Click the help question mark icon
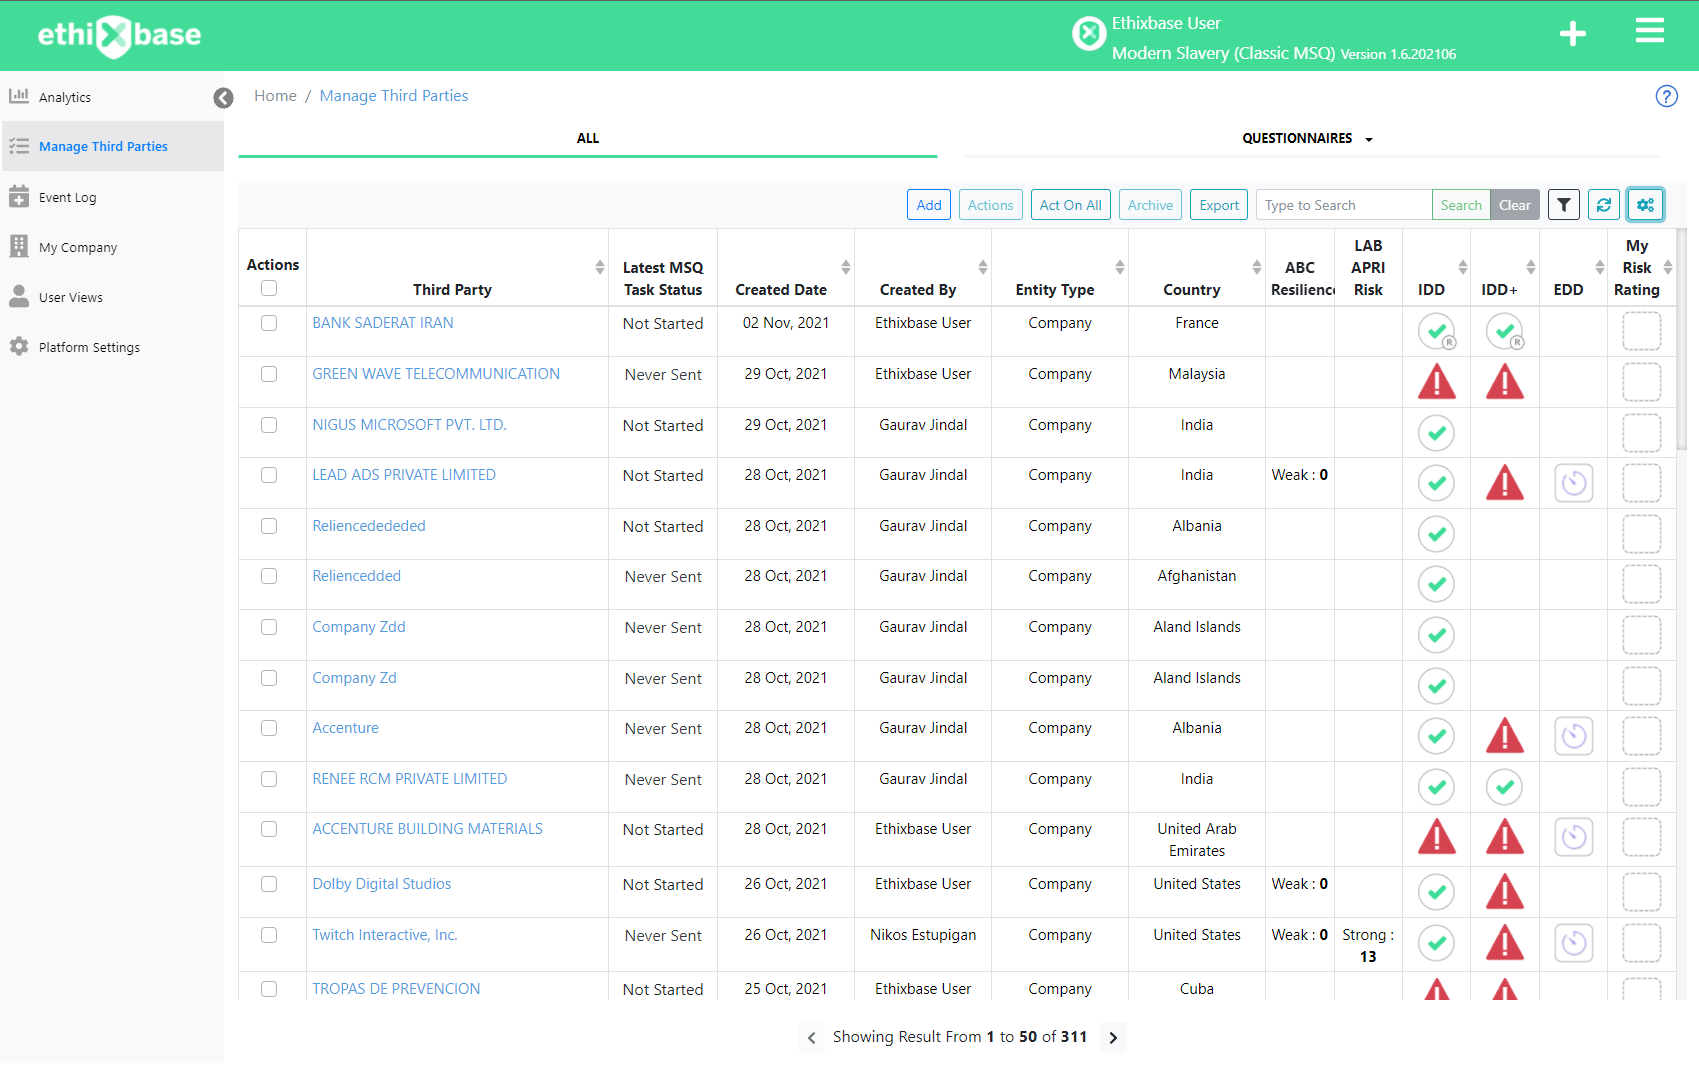This screenshot has width=1699, height=1073. click(x=1666, y=96)
